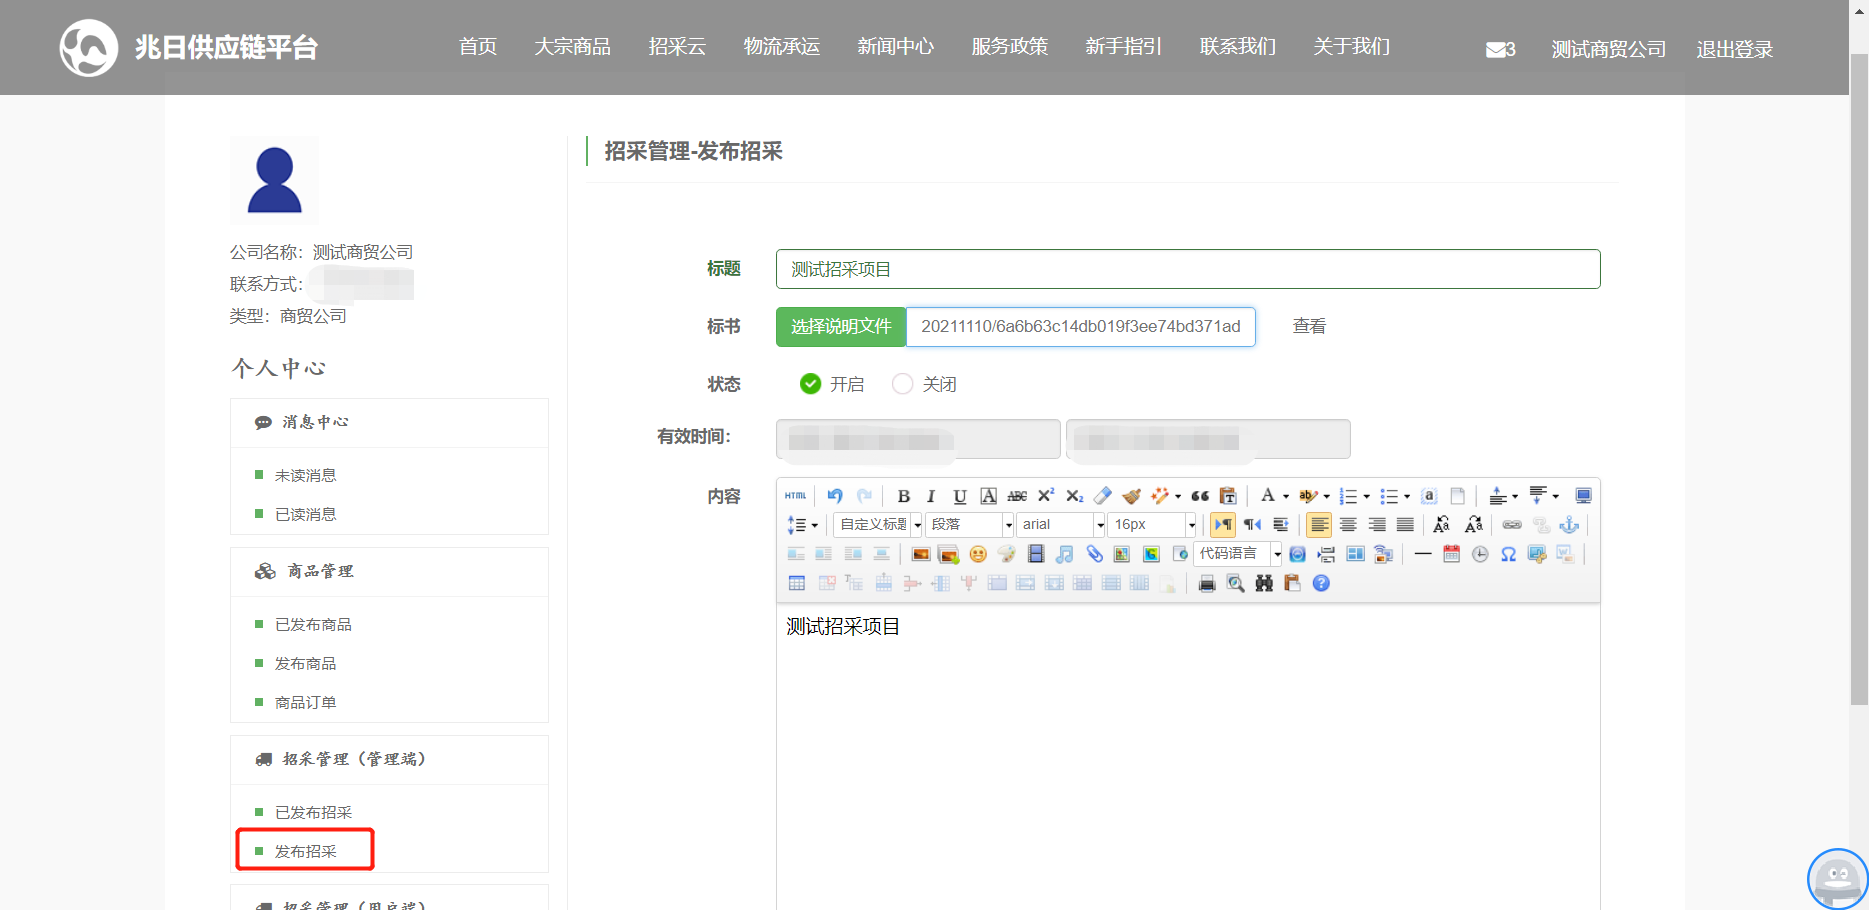Image resolution: width=1869 pixels, height=910 pixels.
Task: Toggle left-to-right text direction button
Action: click(1222, 525)
